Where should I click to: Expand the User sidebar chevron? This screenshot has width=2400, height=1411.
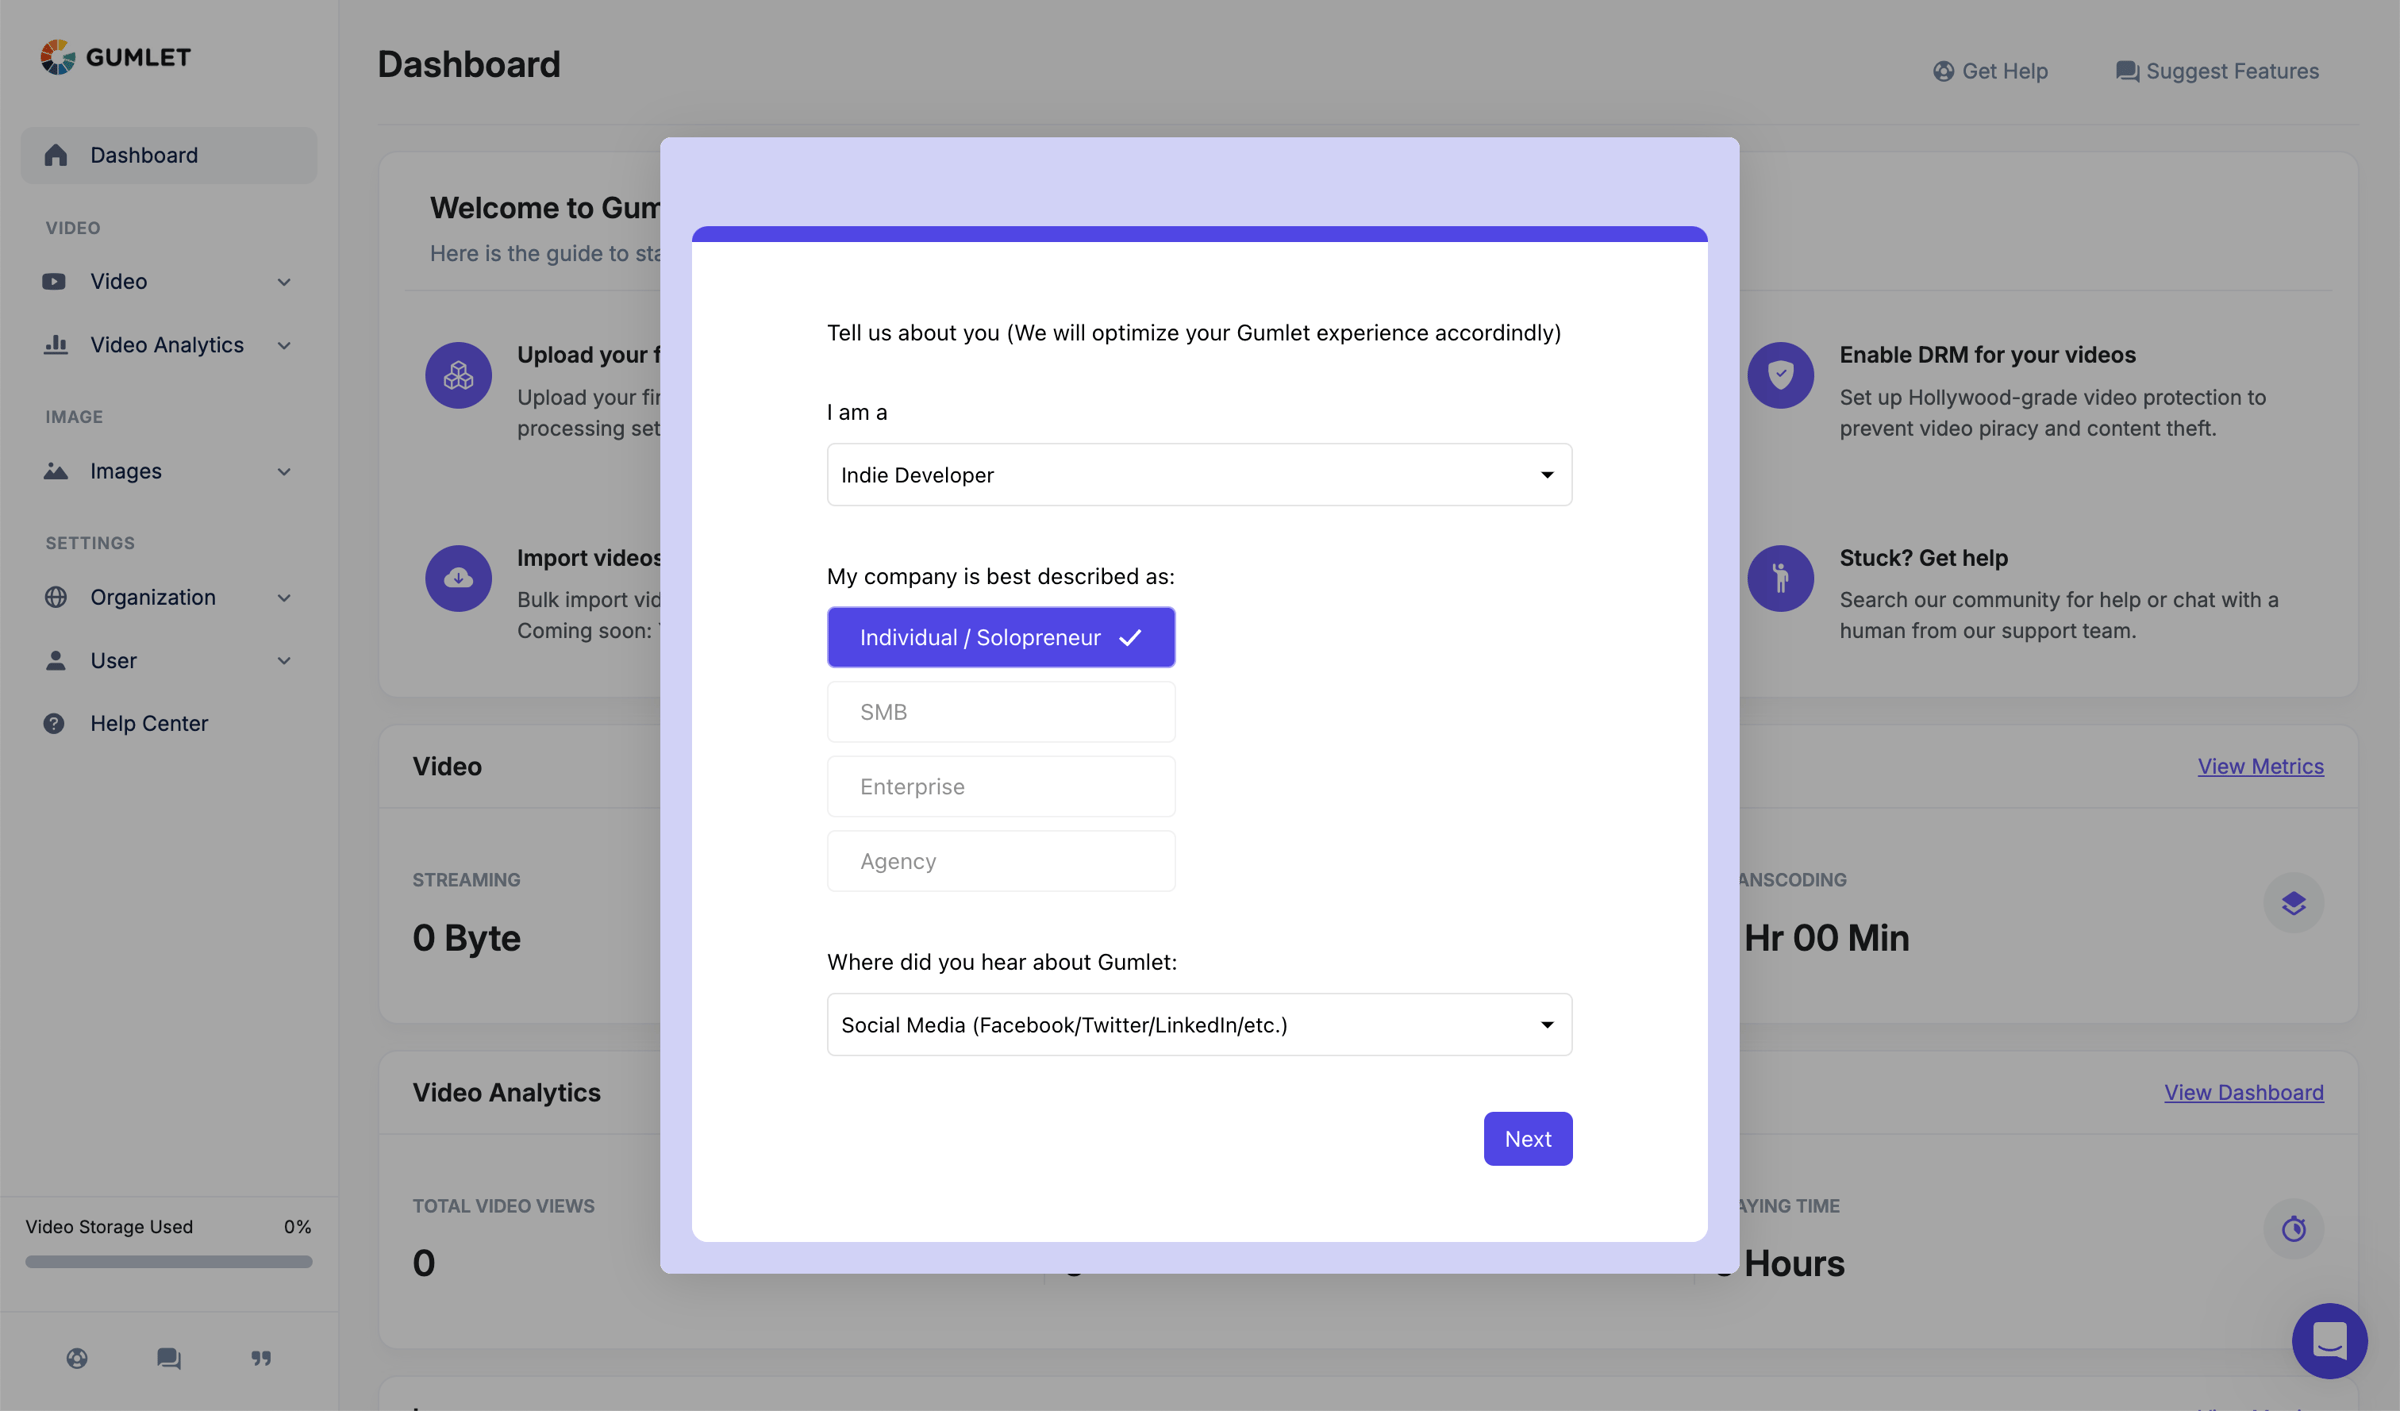point(284,661)
